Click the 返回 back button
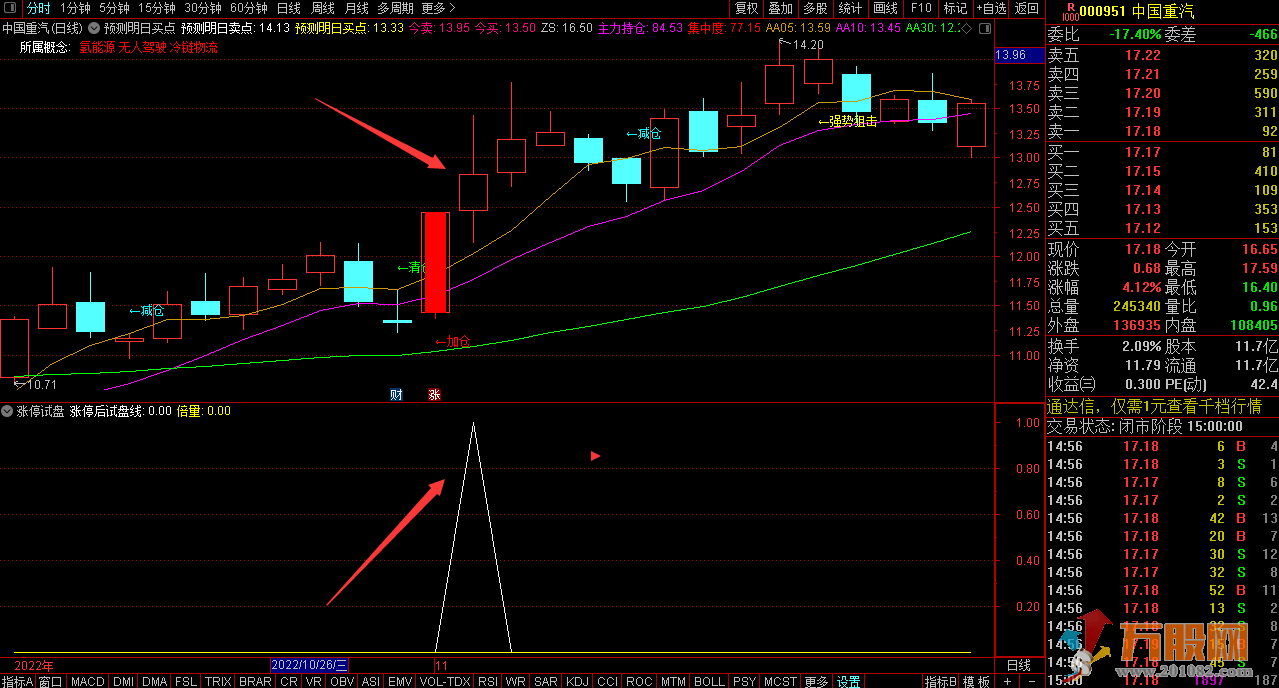1279x688 pixels. (x=1027, y=8)
